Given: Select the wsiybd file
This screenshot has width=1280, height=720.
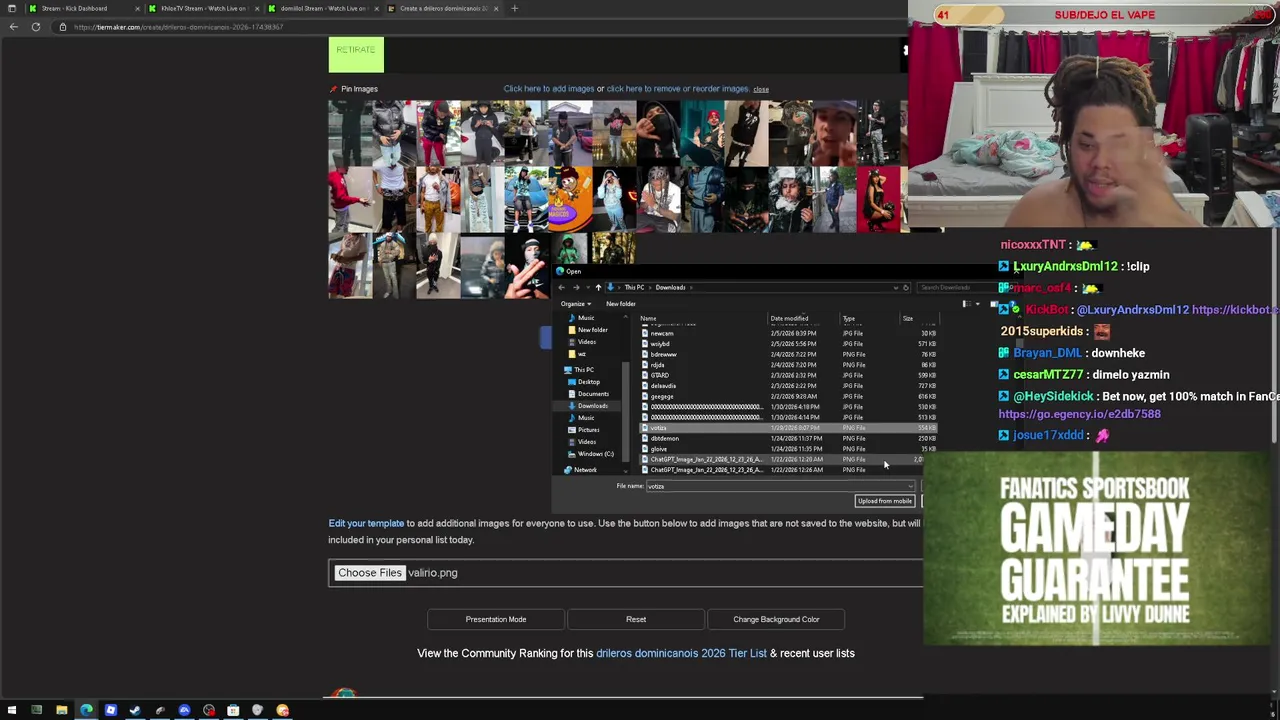Looking at the screenshot, I should tap(788, 344).
